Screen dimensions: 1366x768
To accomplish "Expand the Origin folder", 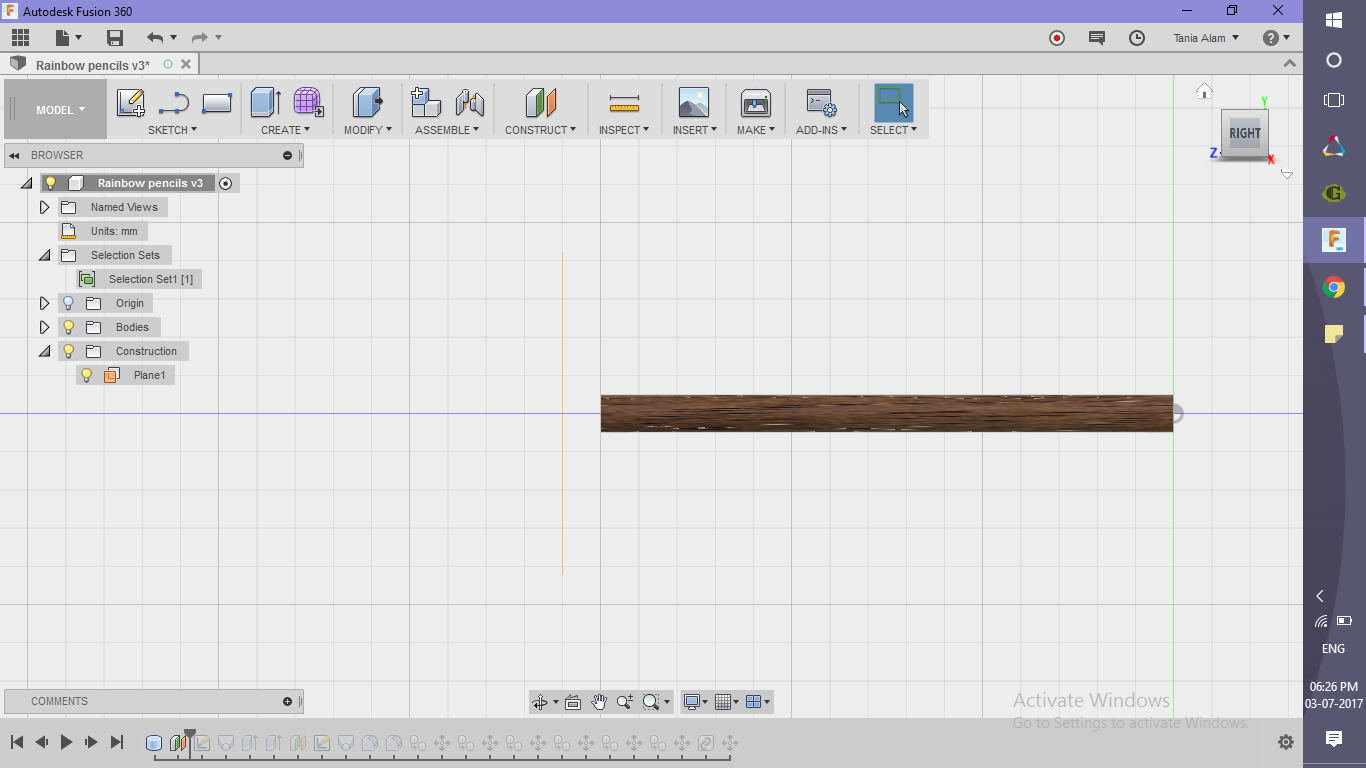I will coord(44,303).
